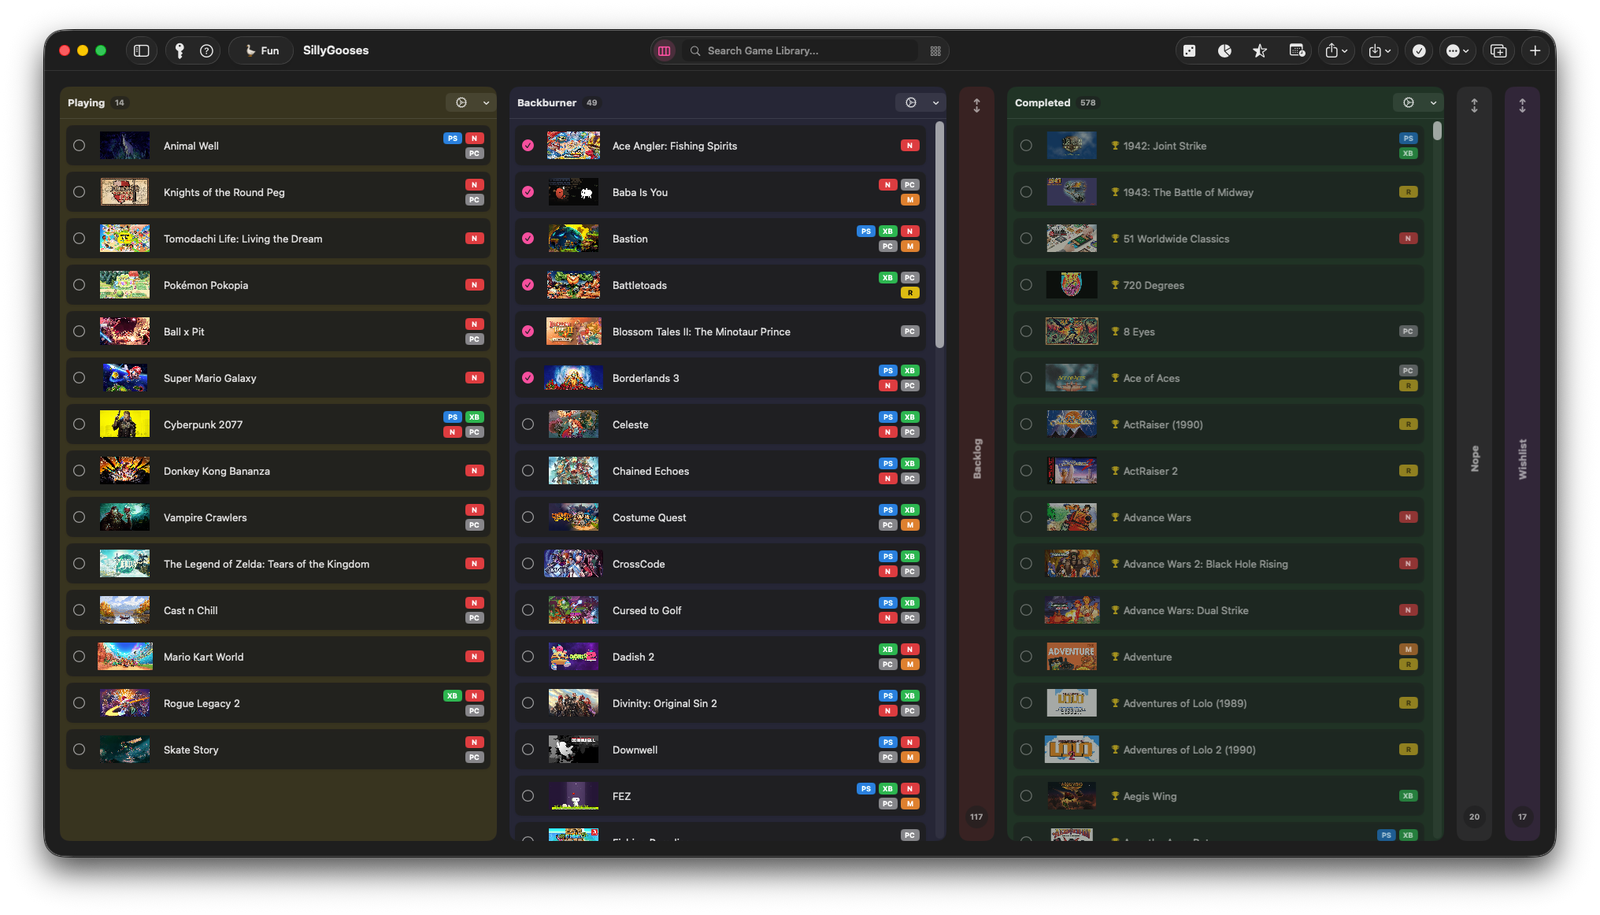This screenshot has width=1600, height=915.
Task: Open the share dropdown in the toolbar
Action: (x=1337, y=51)
